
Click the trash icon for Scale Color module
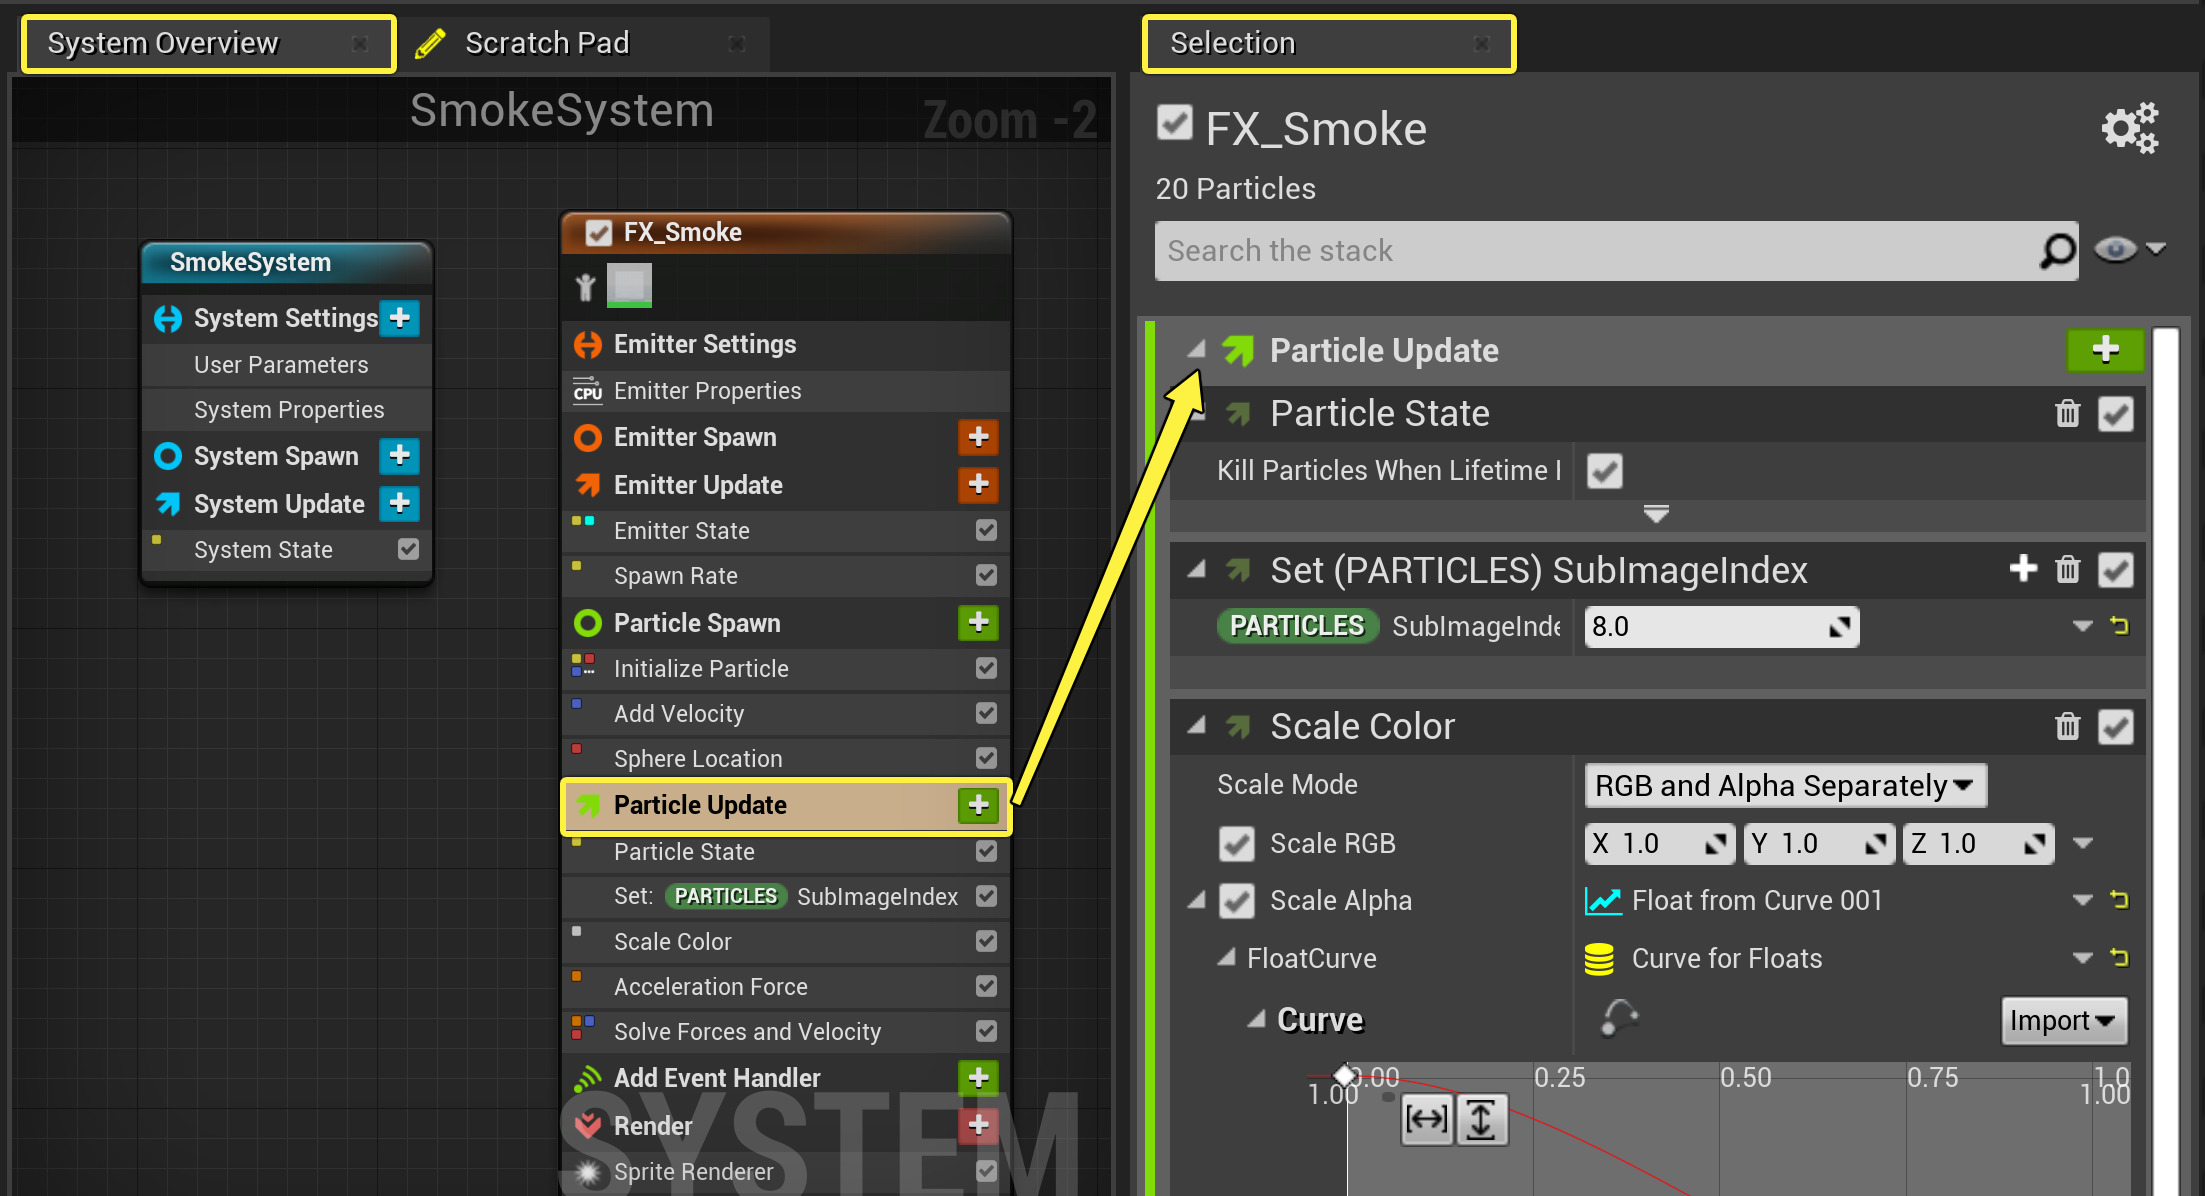[x=2067, y=727]
